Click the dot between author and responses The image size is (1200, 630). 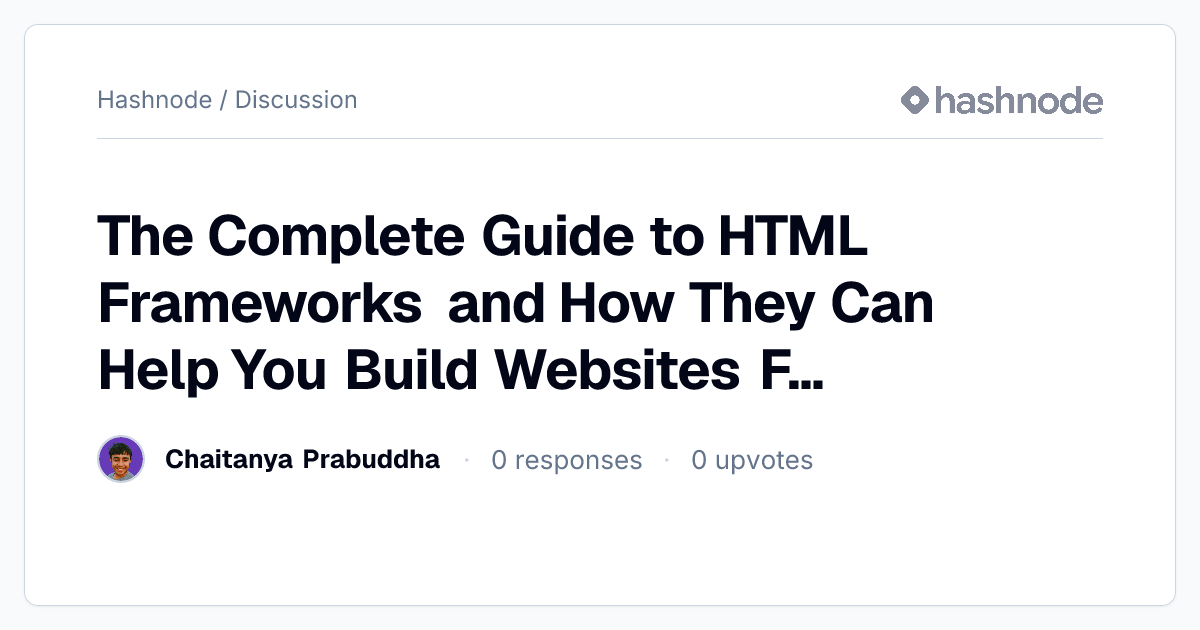pyautogui.click(x=466, y=460)
